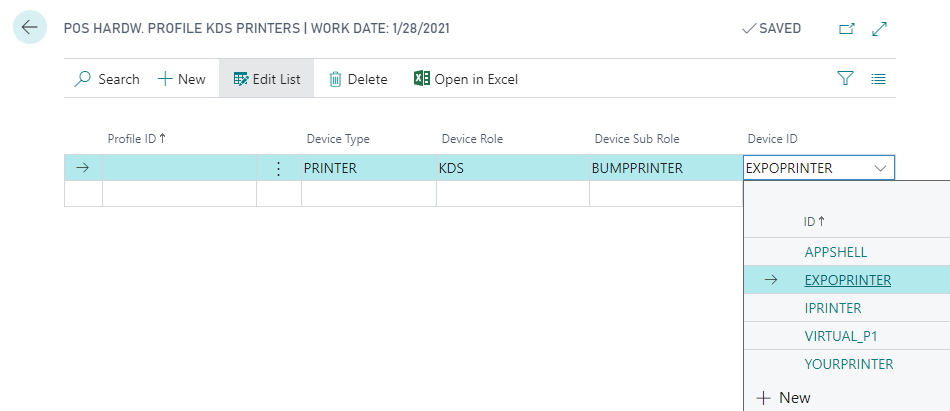Open the Search function
950x411 pixels.
[107, 79]
